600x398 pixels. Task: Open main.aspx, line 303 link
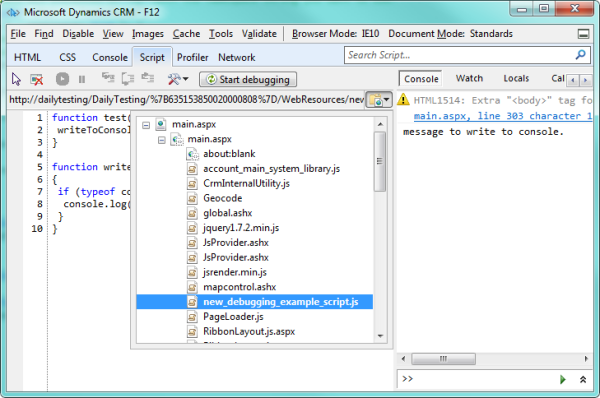pyautogui.click(x=503, y=116)
